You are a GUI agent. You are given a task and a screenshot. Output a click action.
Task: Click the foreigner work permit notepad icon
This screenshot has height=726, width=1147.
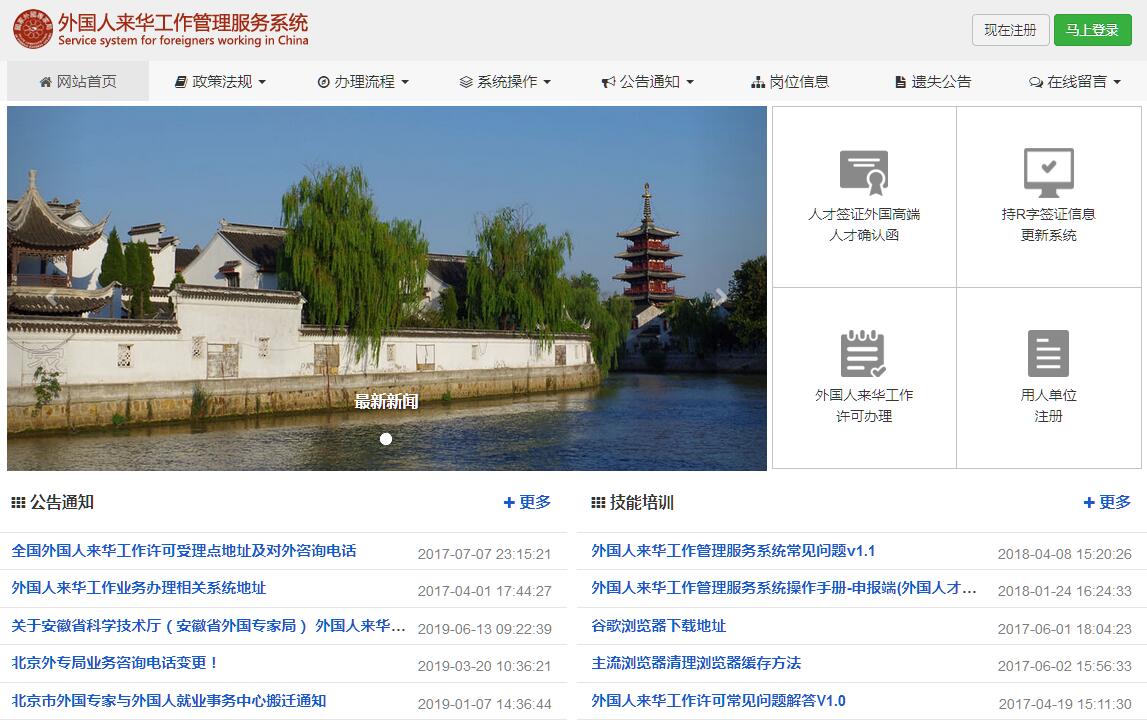[864, 354]
